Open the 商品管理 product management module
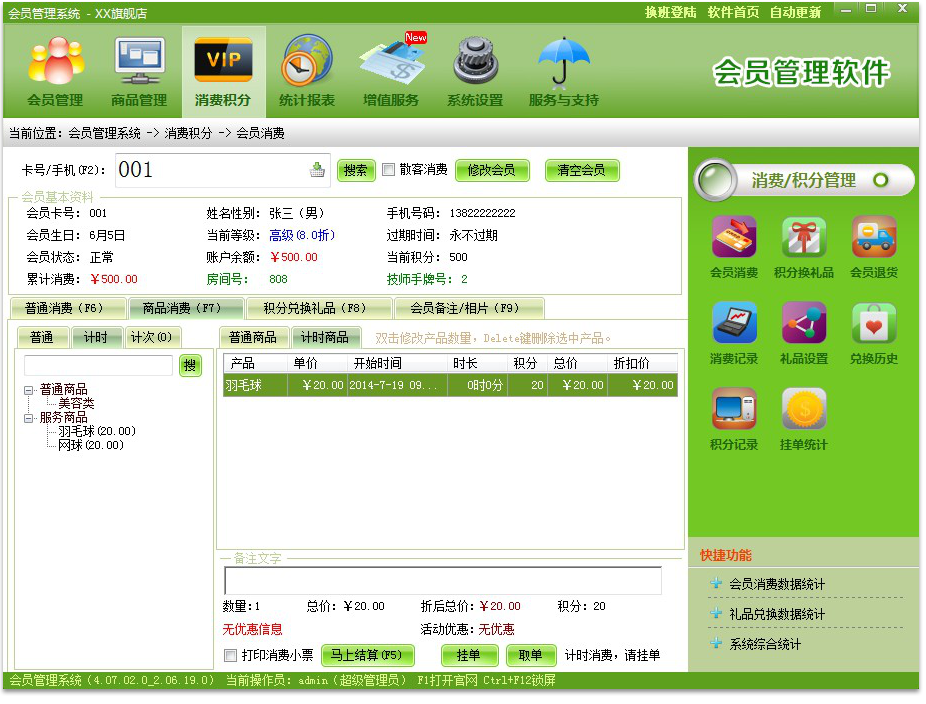This screenshot has width=926, height=704. tap(139, 70)
